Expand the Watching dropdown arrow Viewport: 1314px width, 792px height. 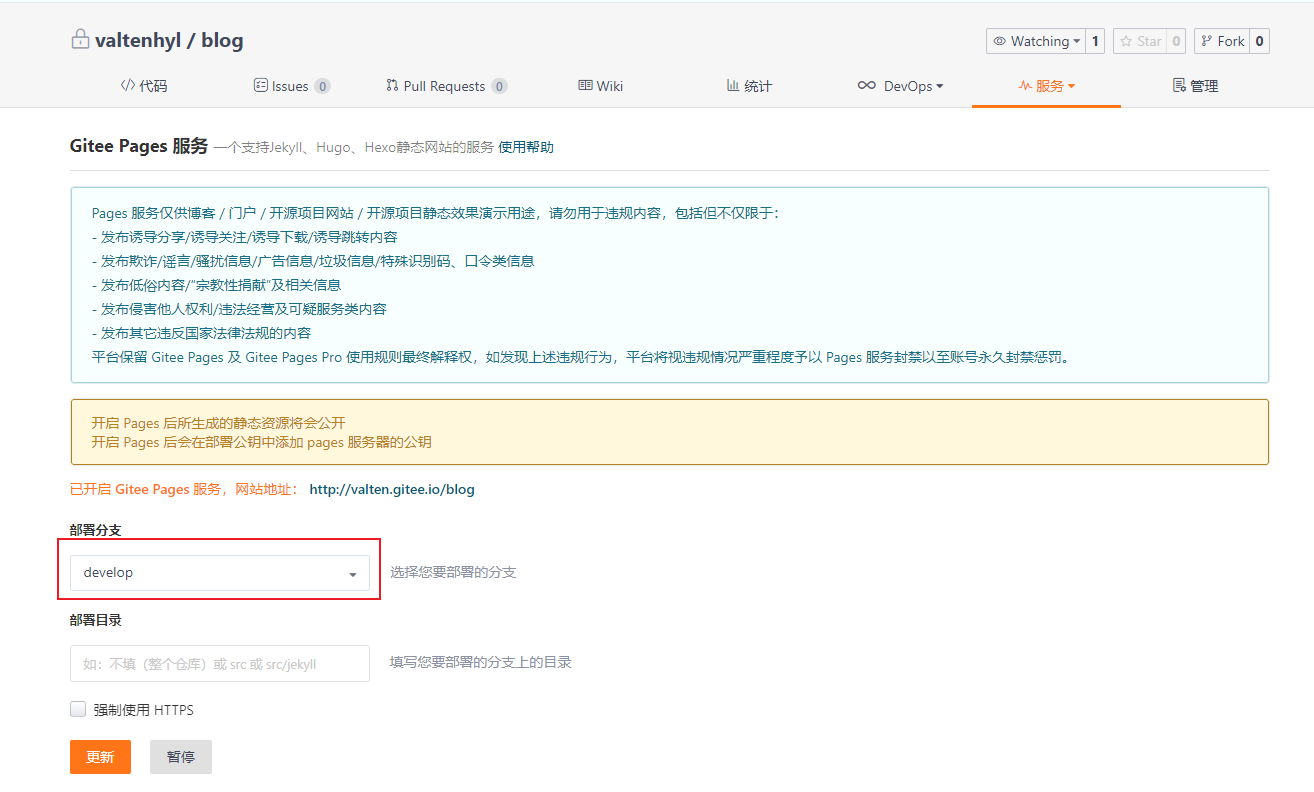1077,42
